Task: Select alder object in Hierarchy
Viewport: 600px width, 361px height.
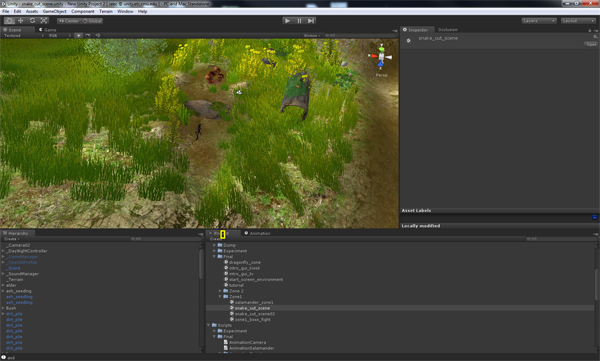Action: 11,286
